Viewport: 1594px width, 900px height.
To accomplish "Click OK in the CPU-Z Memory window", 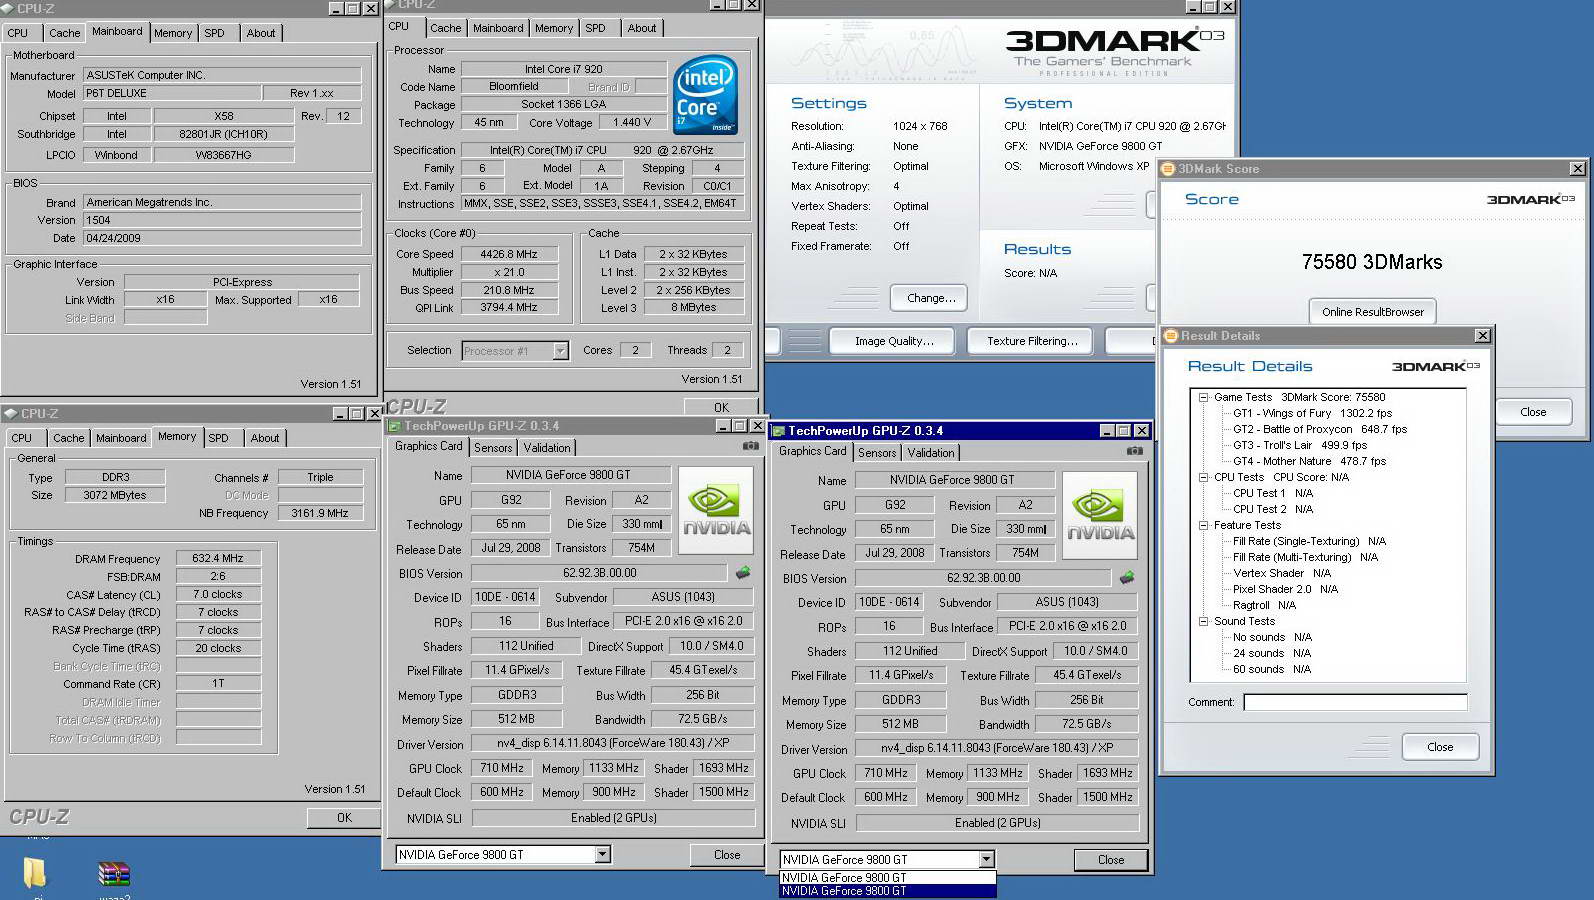I will [344, 817].
